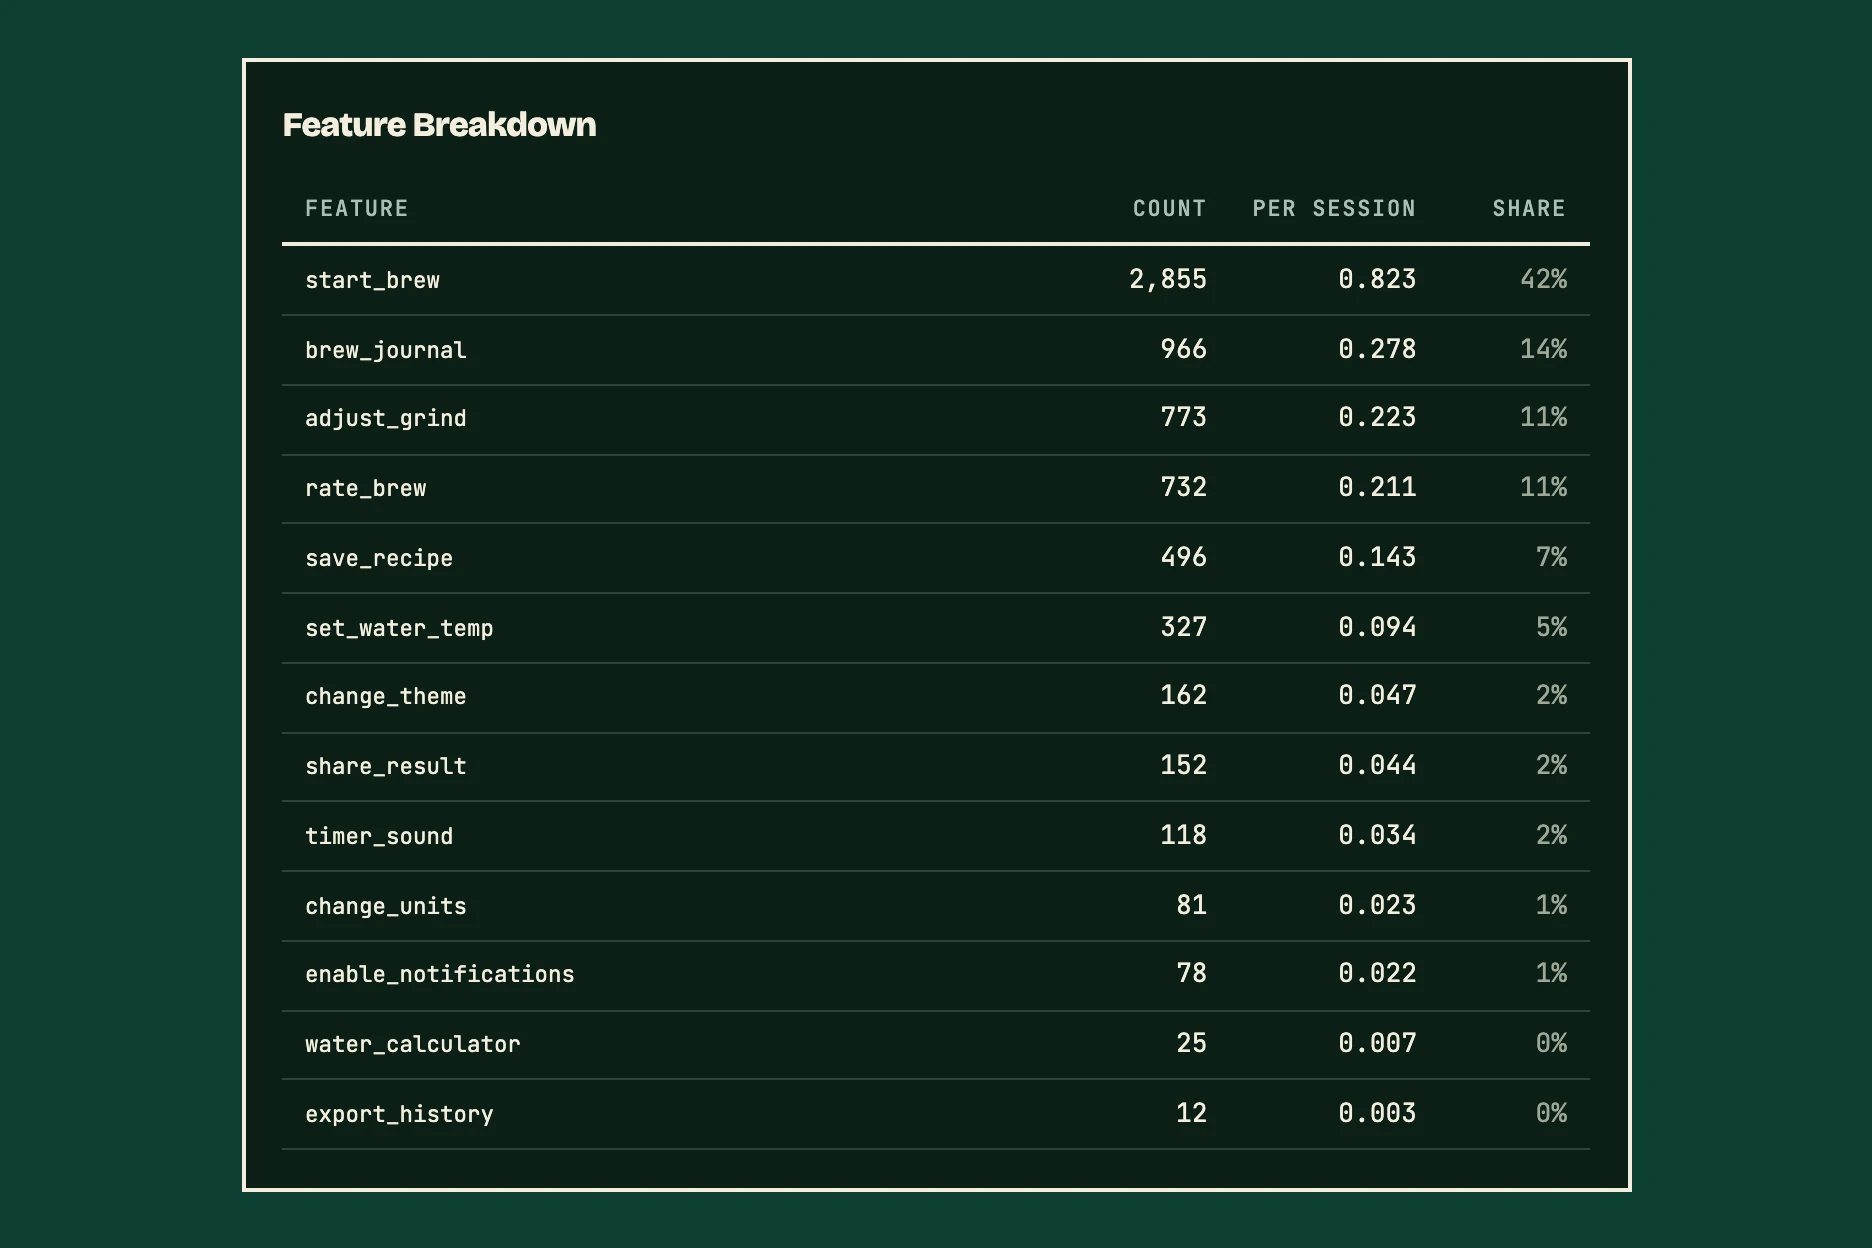Select the start_brew row name
This screenshot has width=1872, height=1248.
pyautogui.click(x=372, y=280)
